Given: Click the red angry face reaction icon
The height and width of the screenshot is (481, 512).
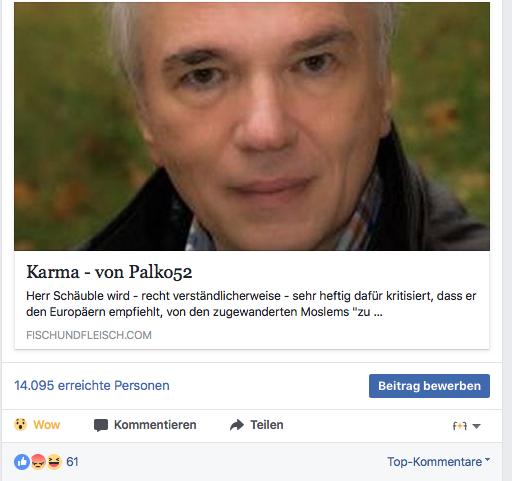Looking at the screenshot, I should 38,462.
